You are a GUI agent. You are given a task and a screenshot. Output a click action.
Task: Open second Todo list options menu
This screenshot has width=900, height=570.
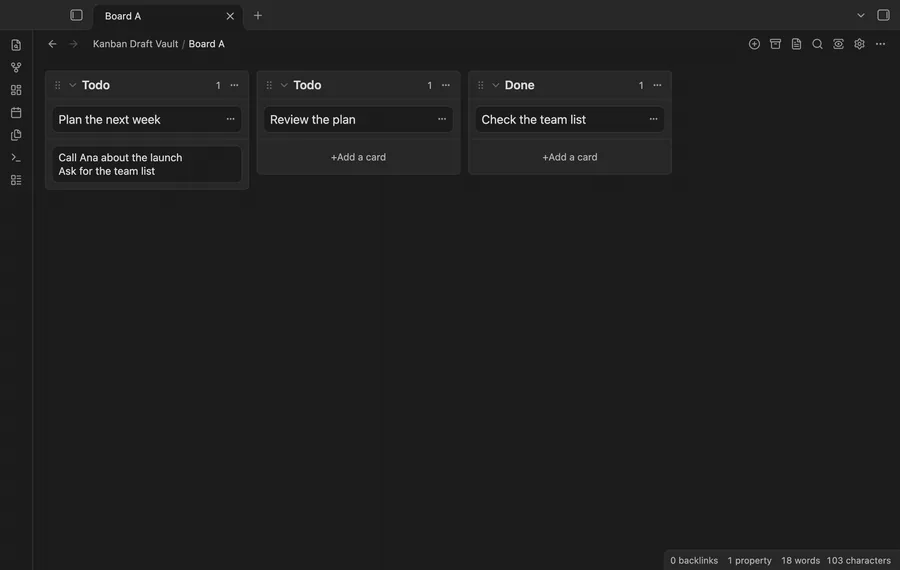446,85
